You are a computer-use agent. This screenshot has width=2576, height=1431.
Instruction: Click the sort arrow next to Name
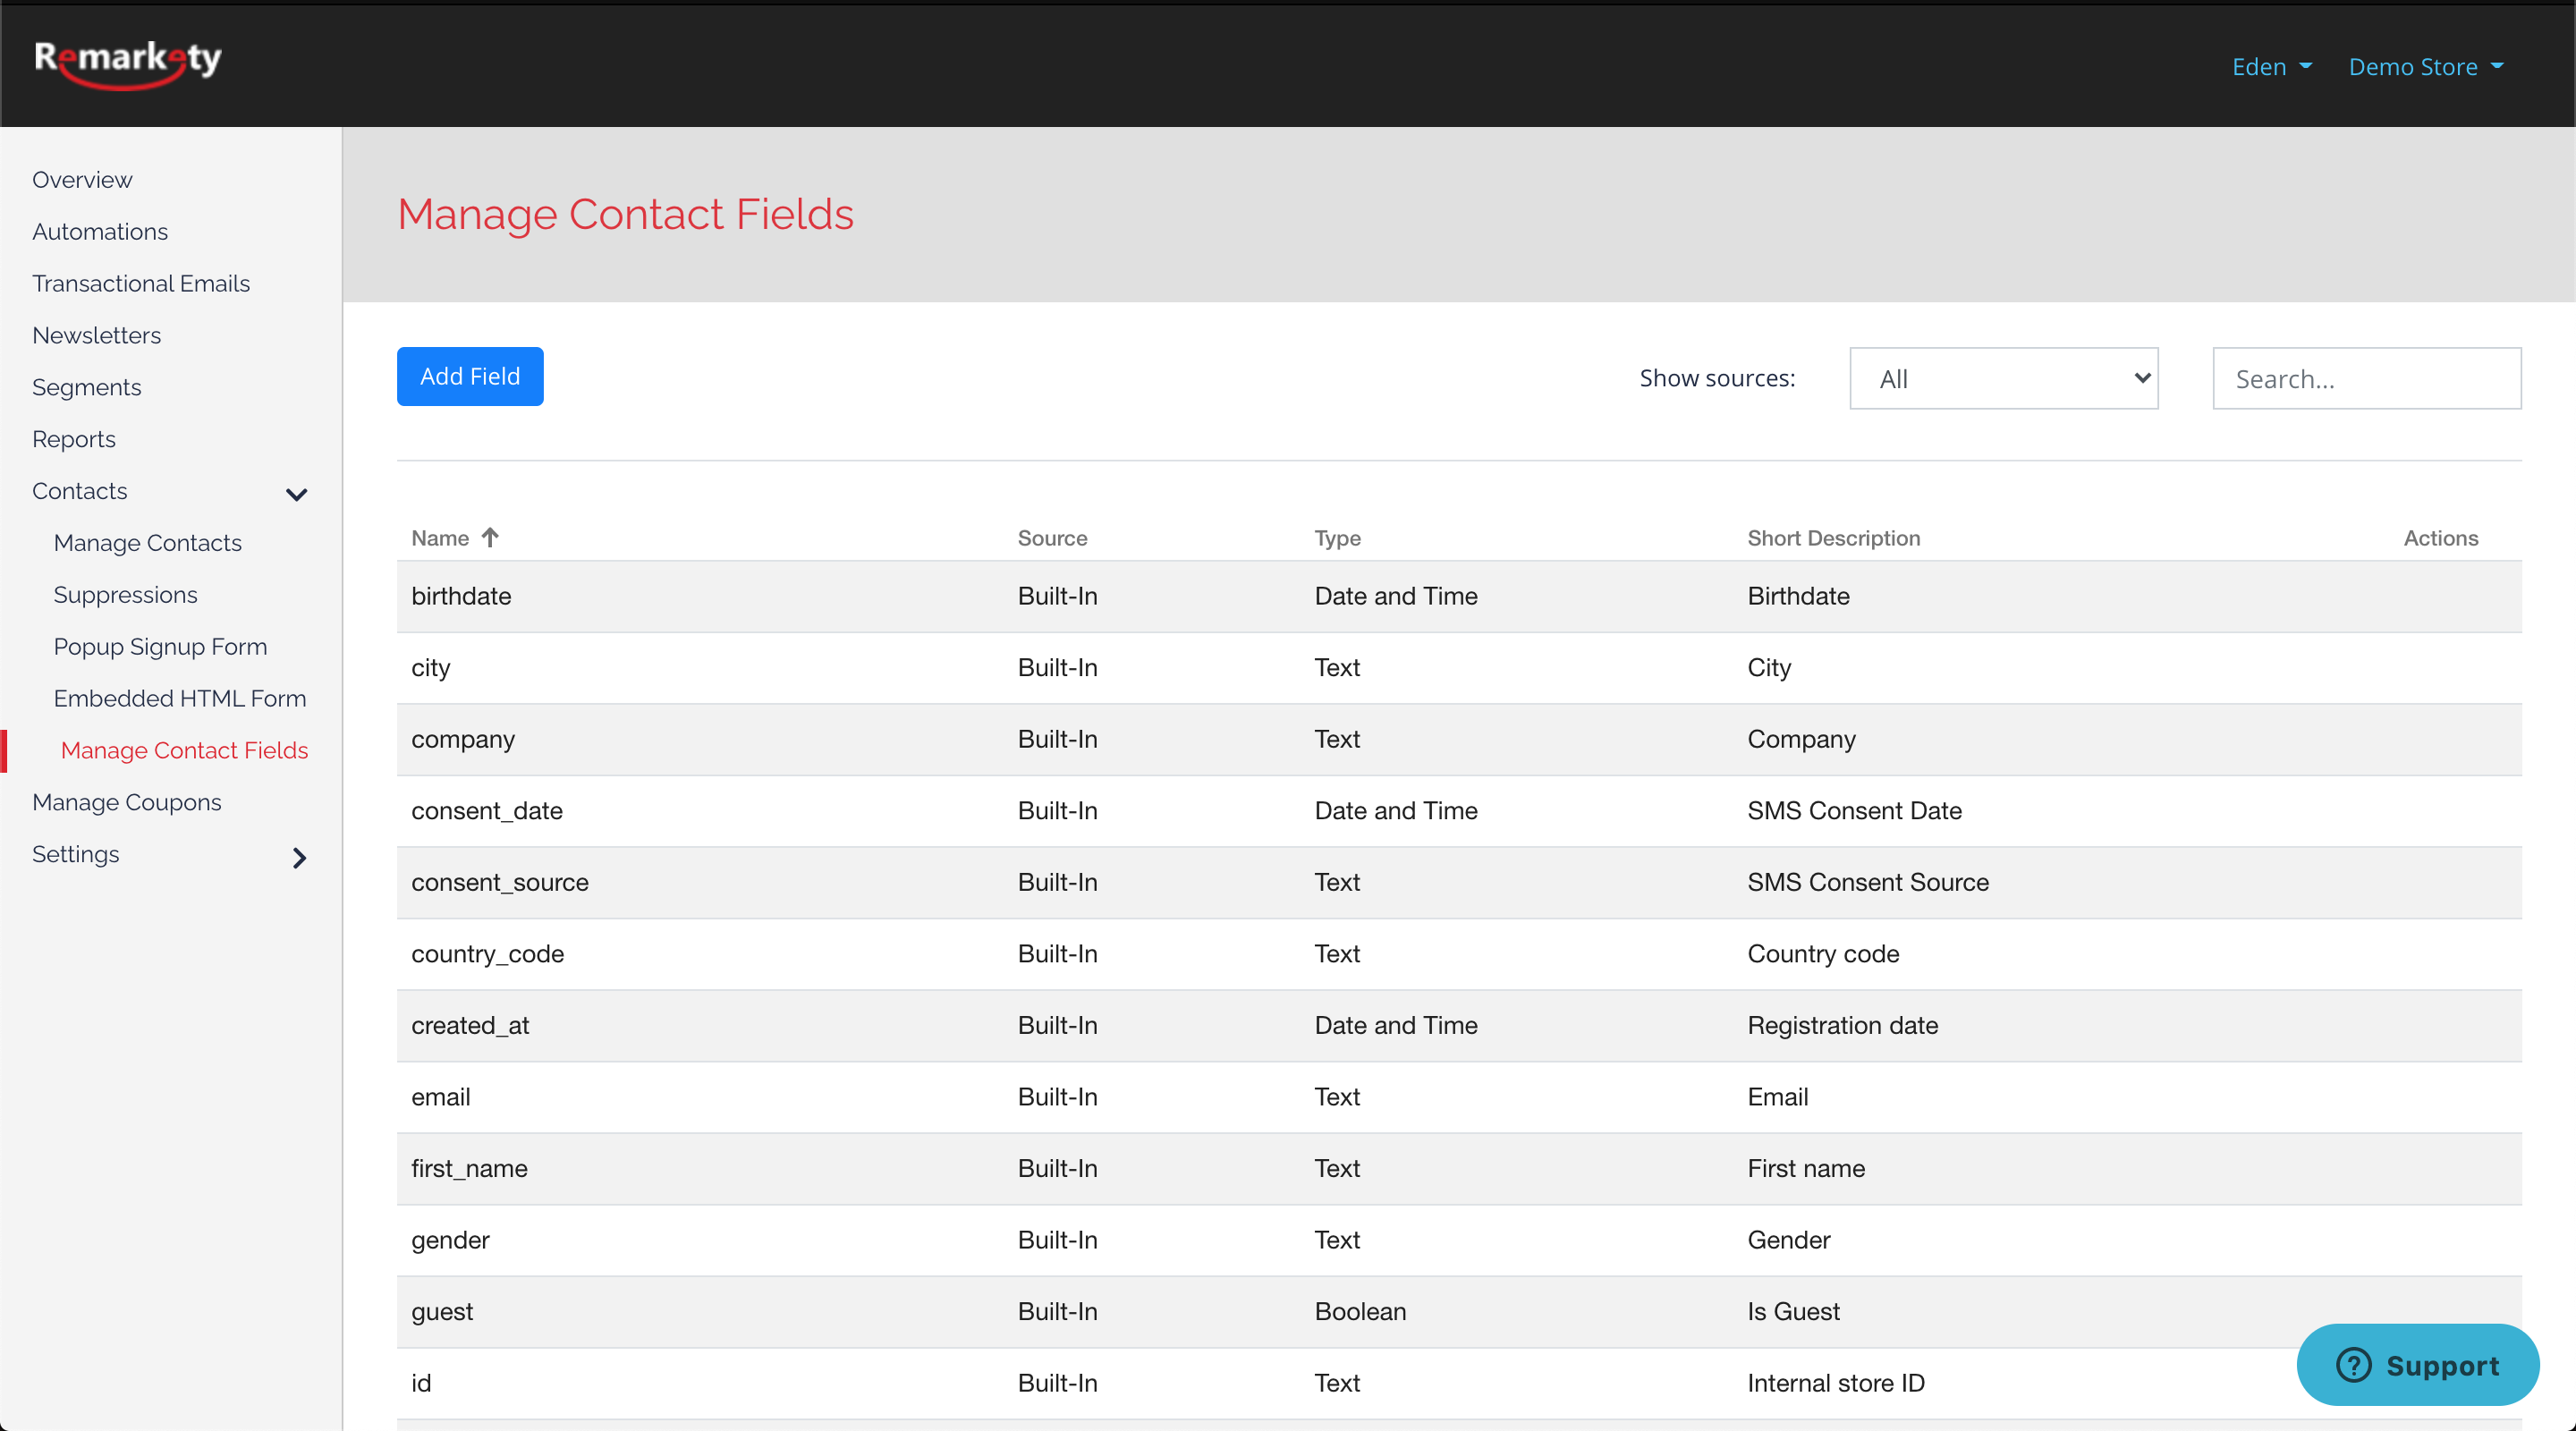[490, 537]
